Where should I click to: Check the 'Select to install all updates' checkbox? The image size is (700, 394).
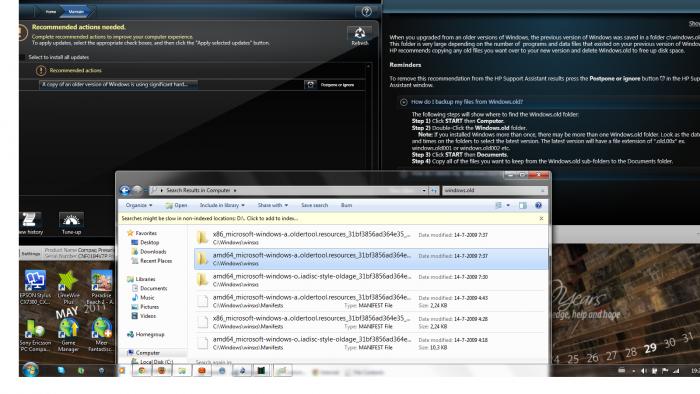tap(23, 57)
